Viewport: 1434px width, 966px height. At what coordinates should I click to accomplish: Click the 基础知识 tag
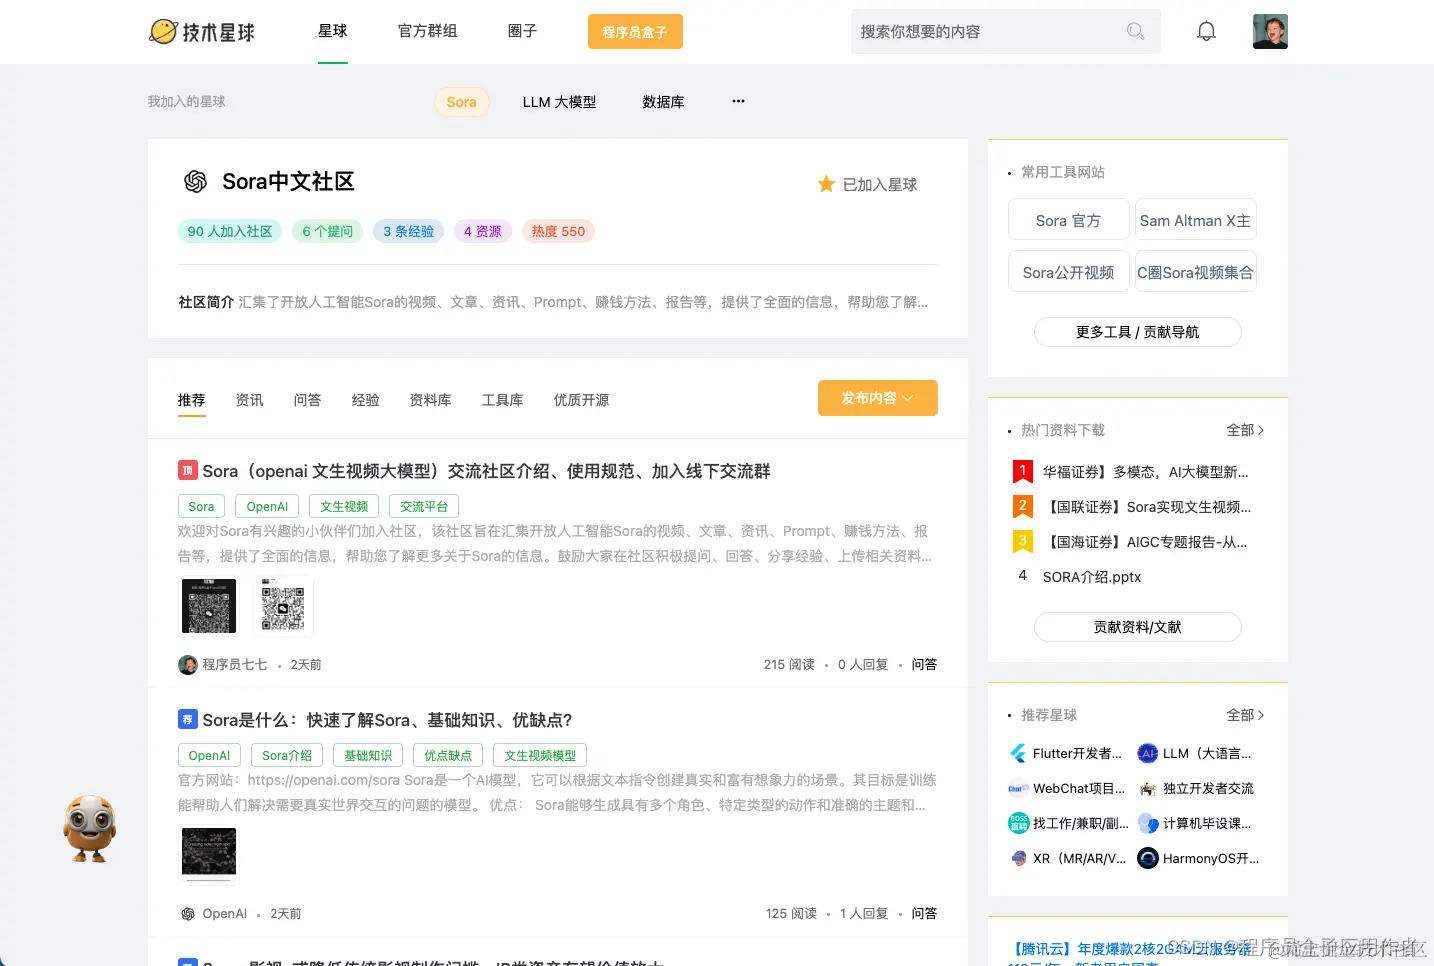(368, 755)
